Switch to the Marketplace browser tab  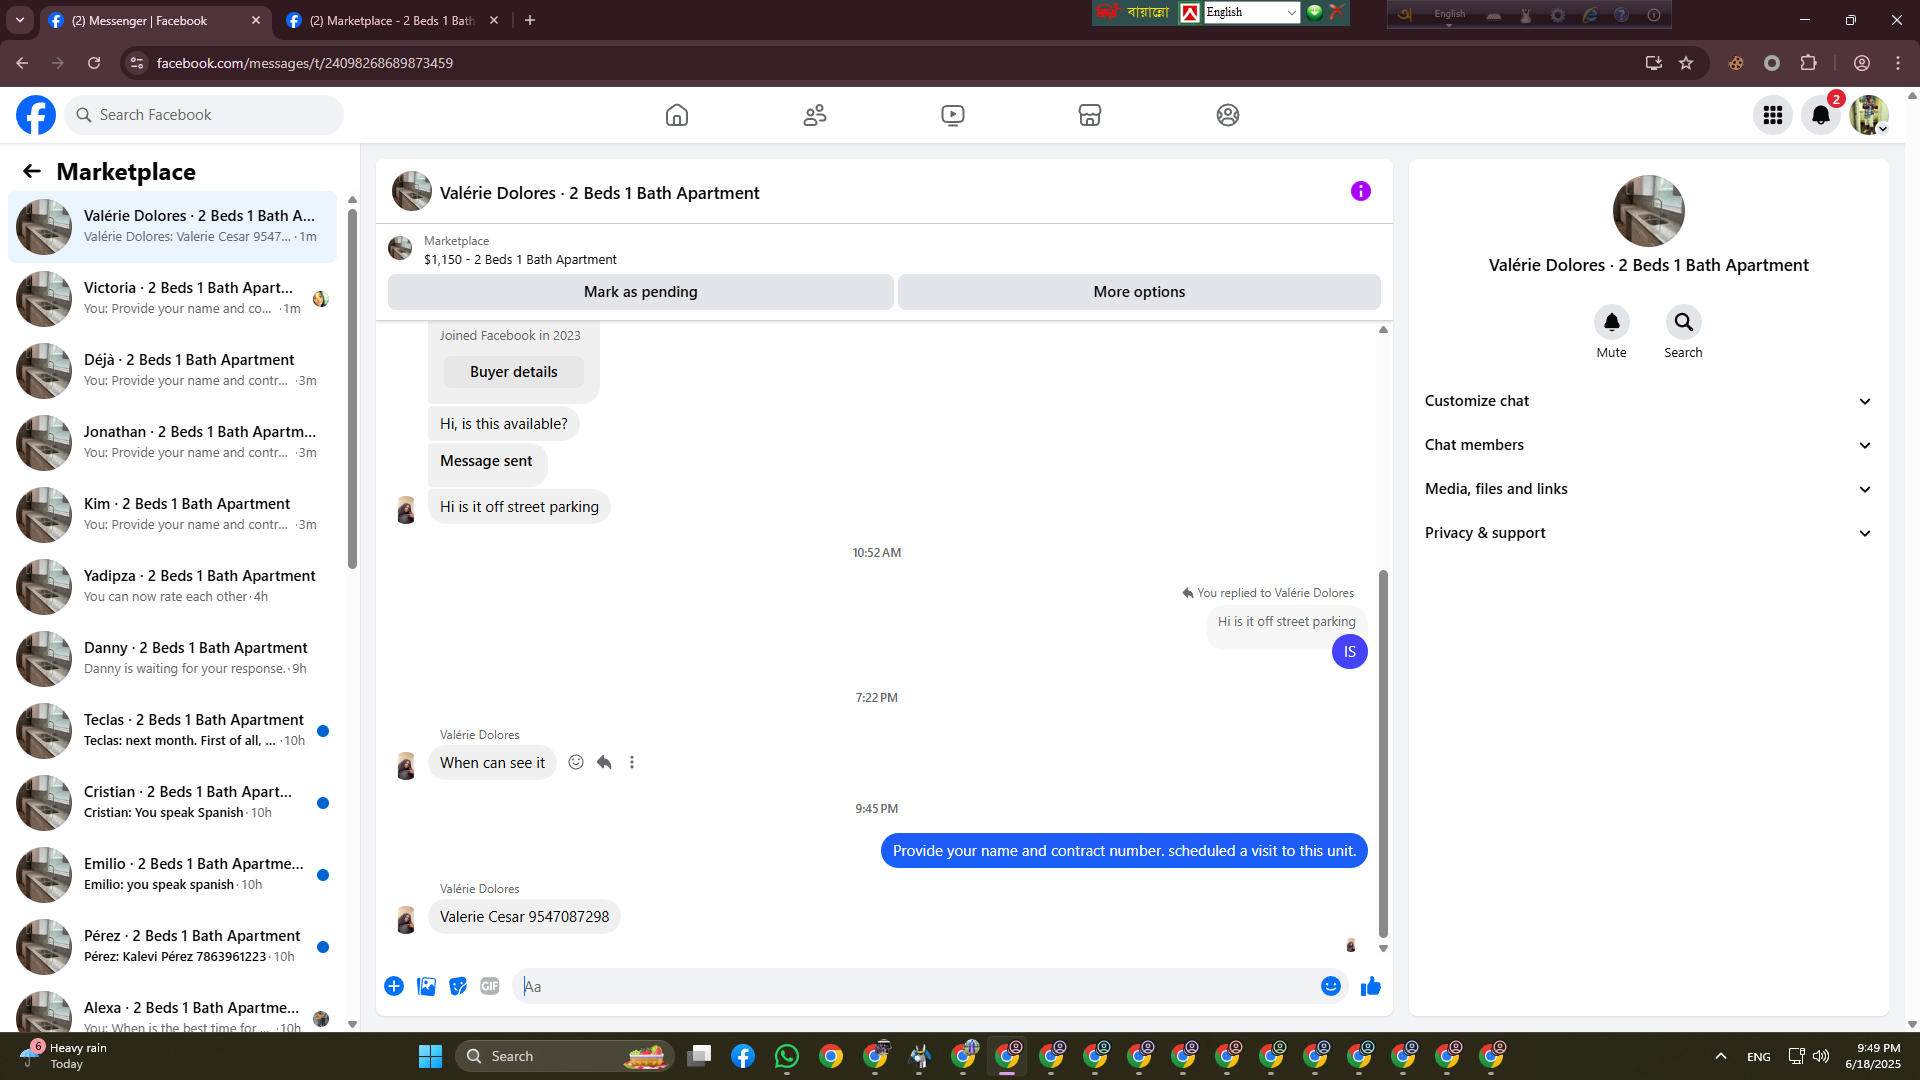tap(392, 20)
